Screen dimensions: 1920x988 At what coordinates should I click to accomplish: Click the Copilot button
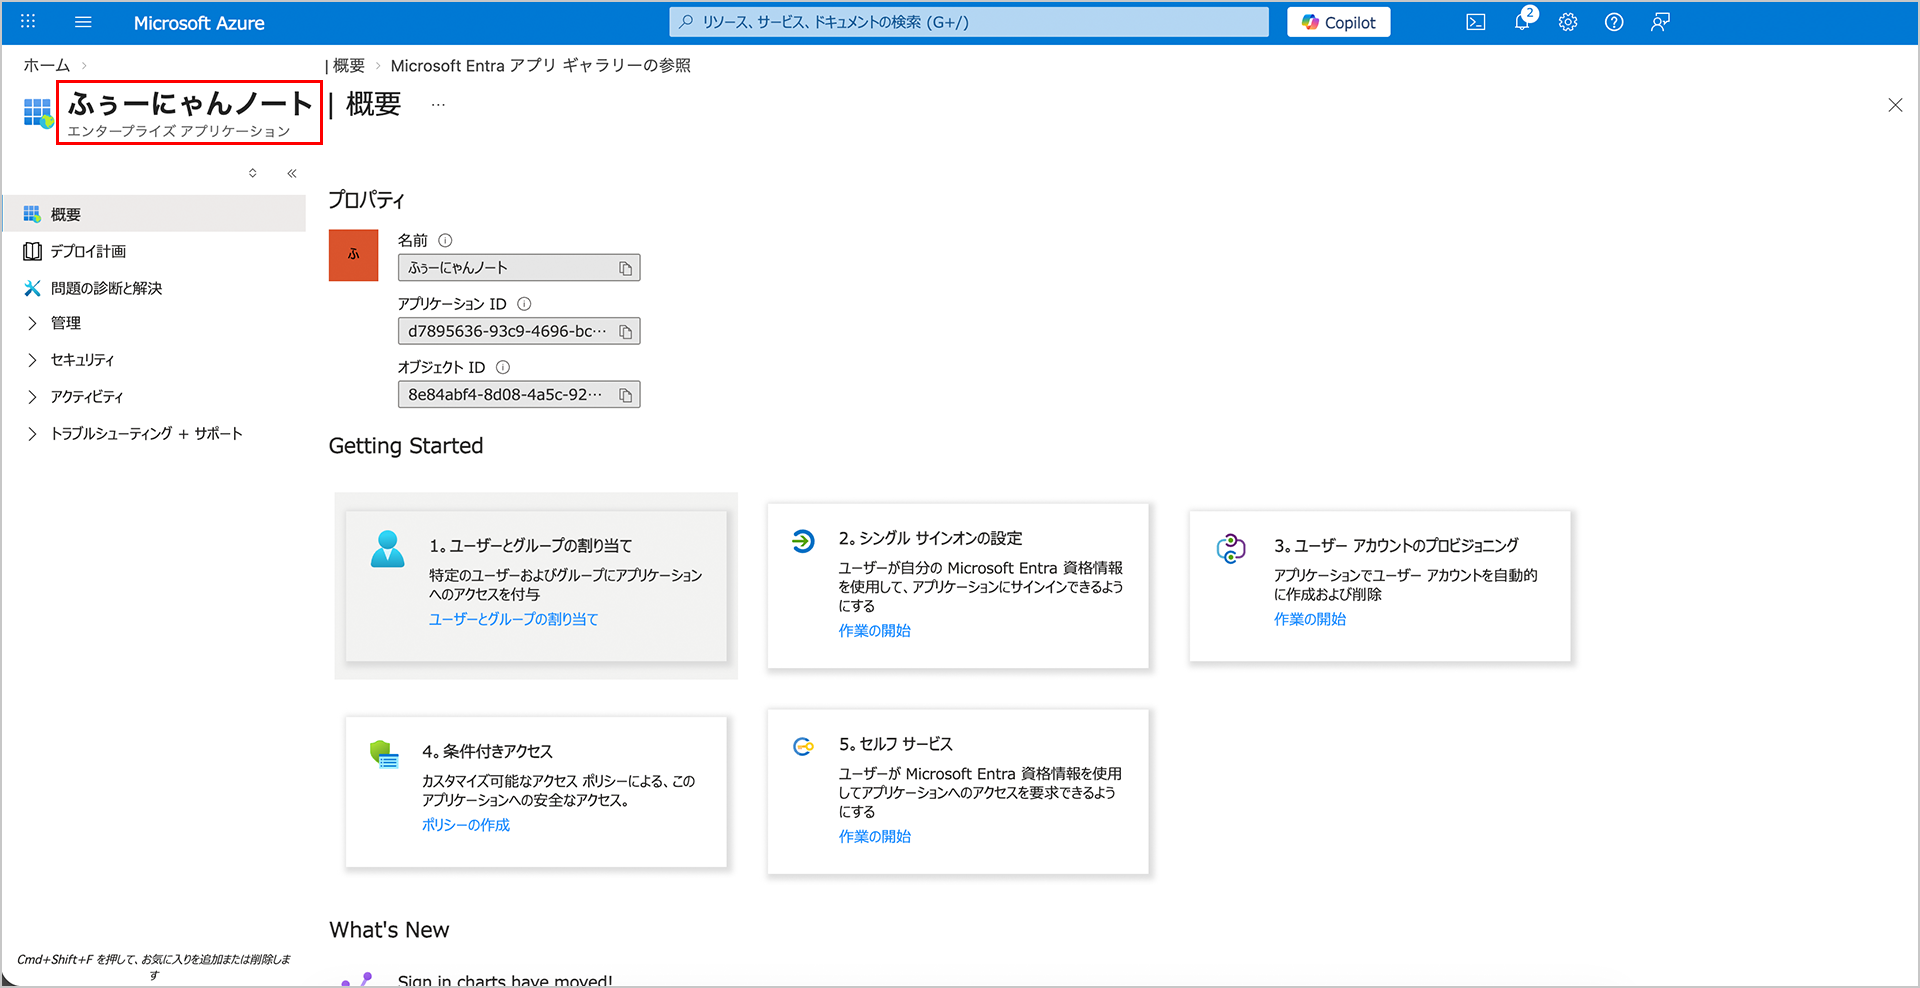[x=1338, y=22]
